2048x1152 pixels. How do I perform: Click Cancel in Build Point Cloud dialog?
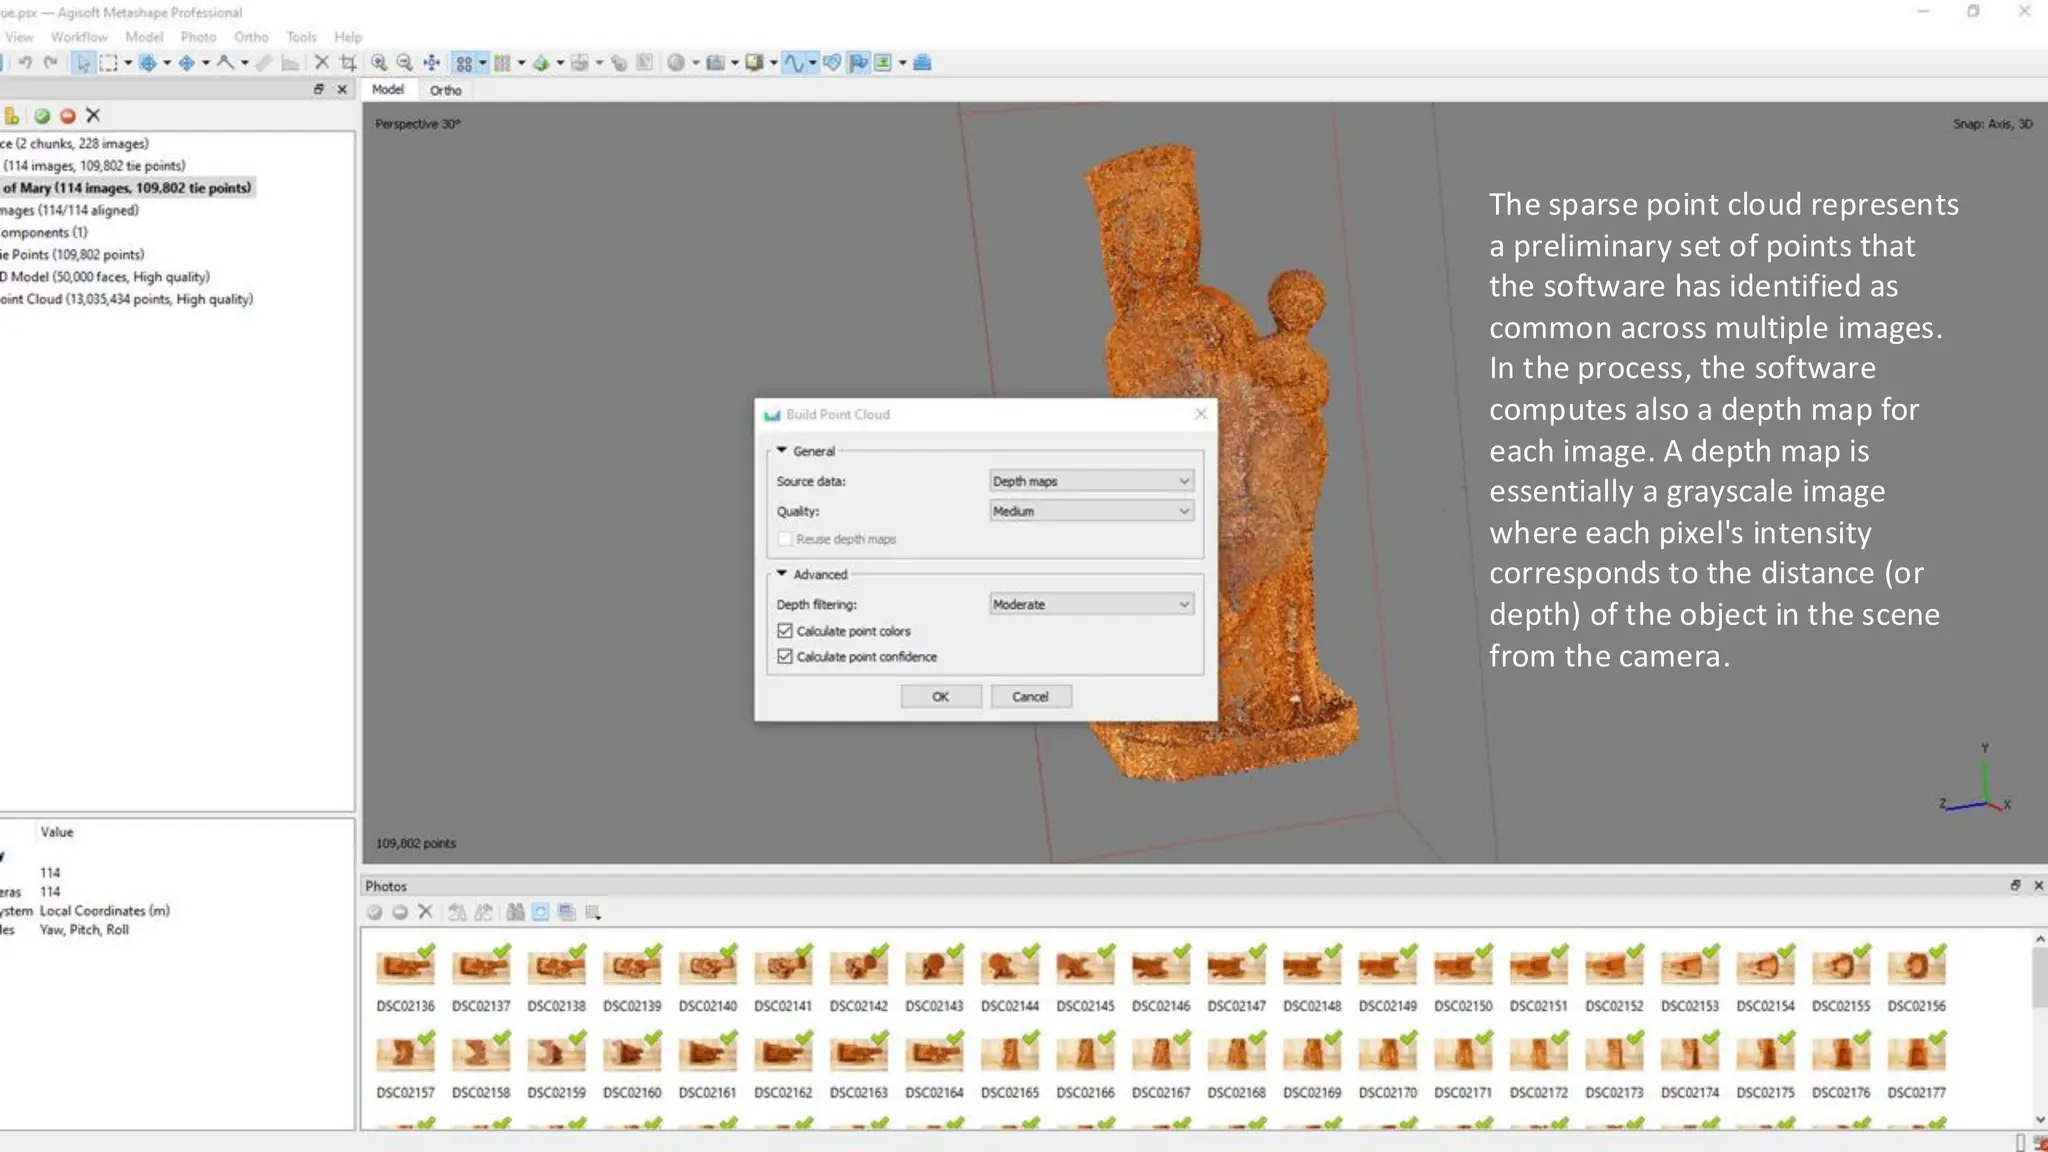(1031, 697)
